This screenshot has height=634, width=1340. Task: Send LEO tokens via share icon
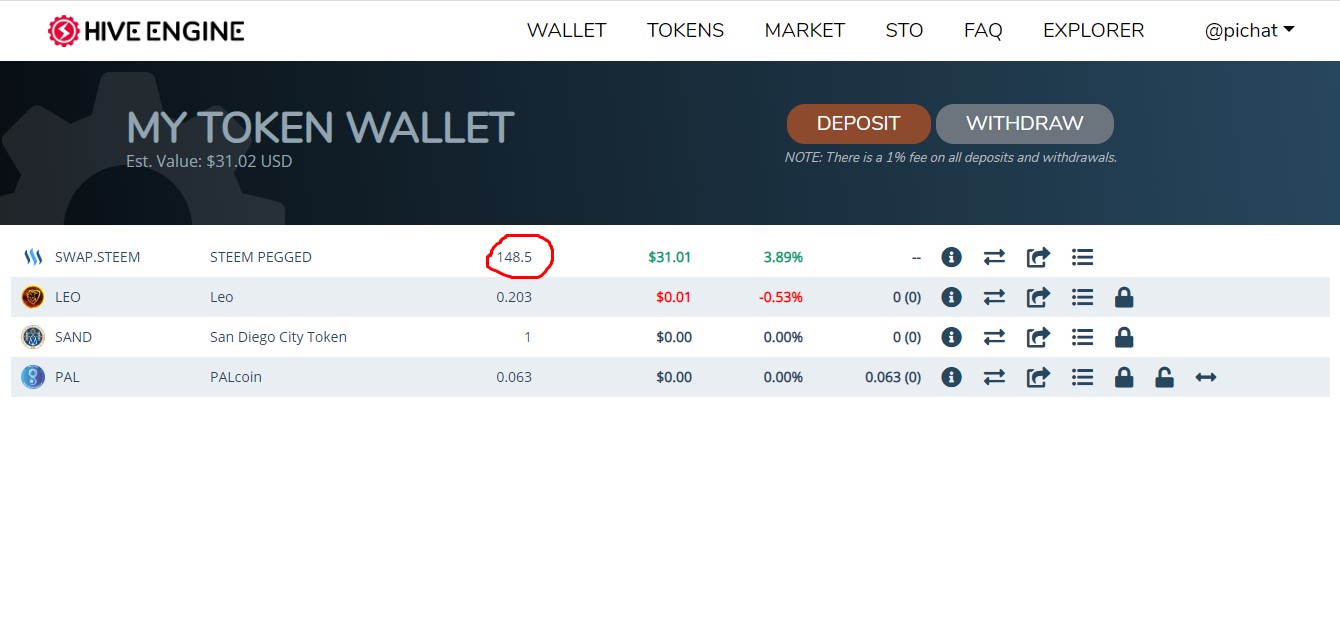click(1038, 297)
